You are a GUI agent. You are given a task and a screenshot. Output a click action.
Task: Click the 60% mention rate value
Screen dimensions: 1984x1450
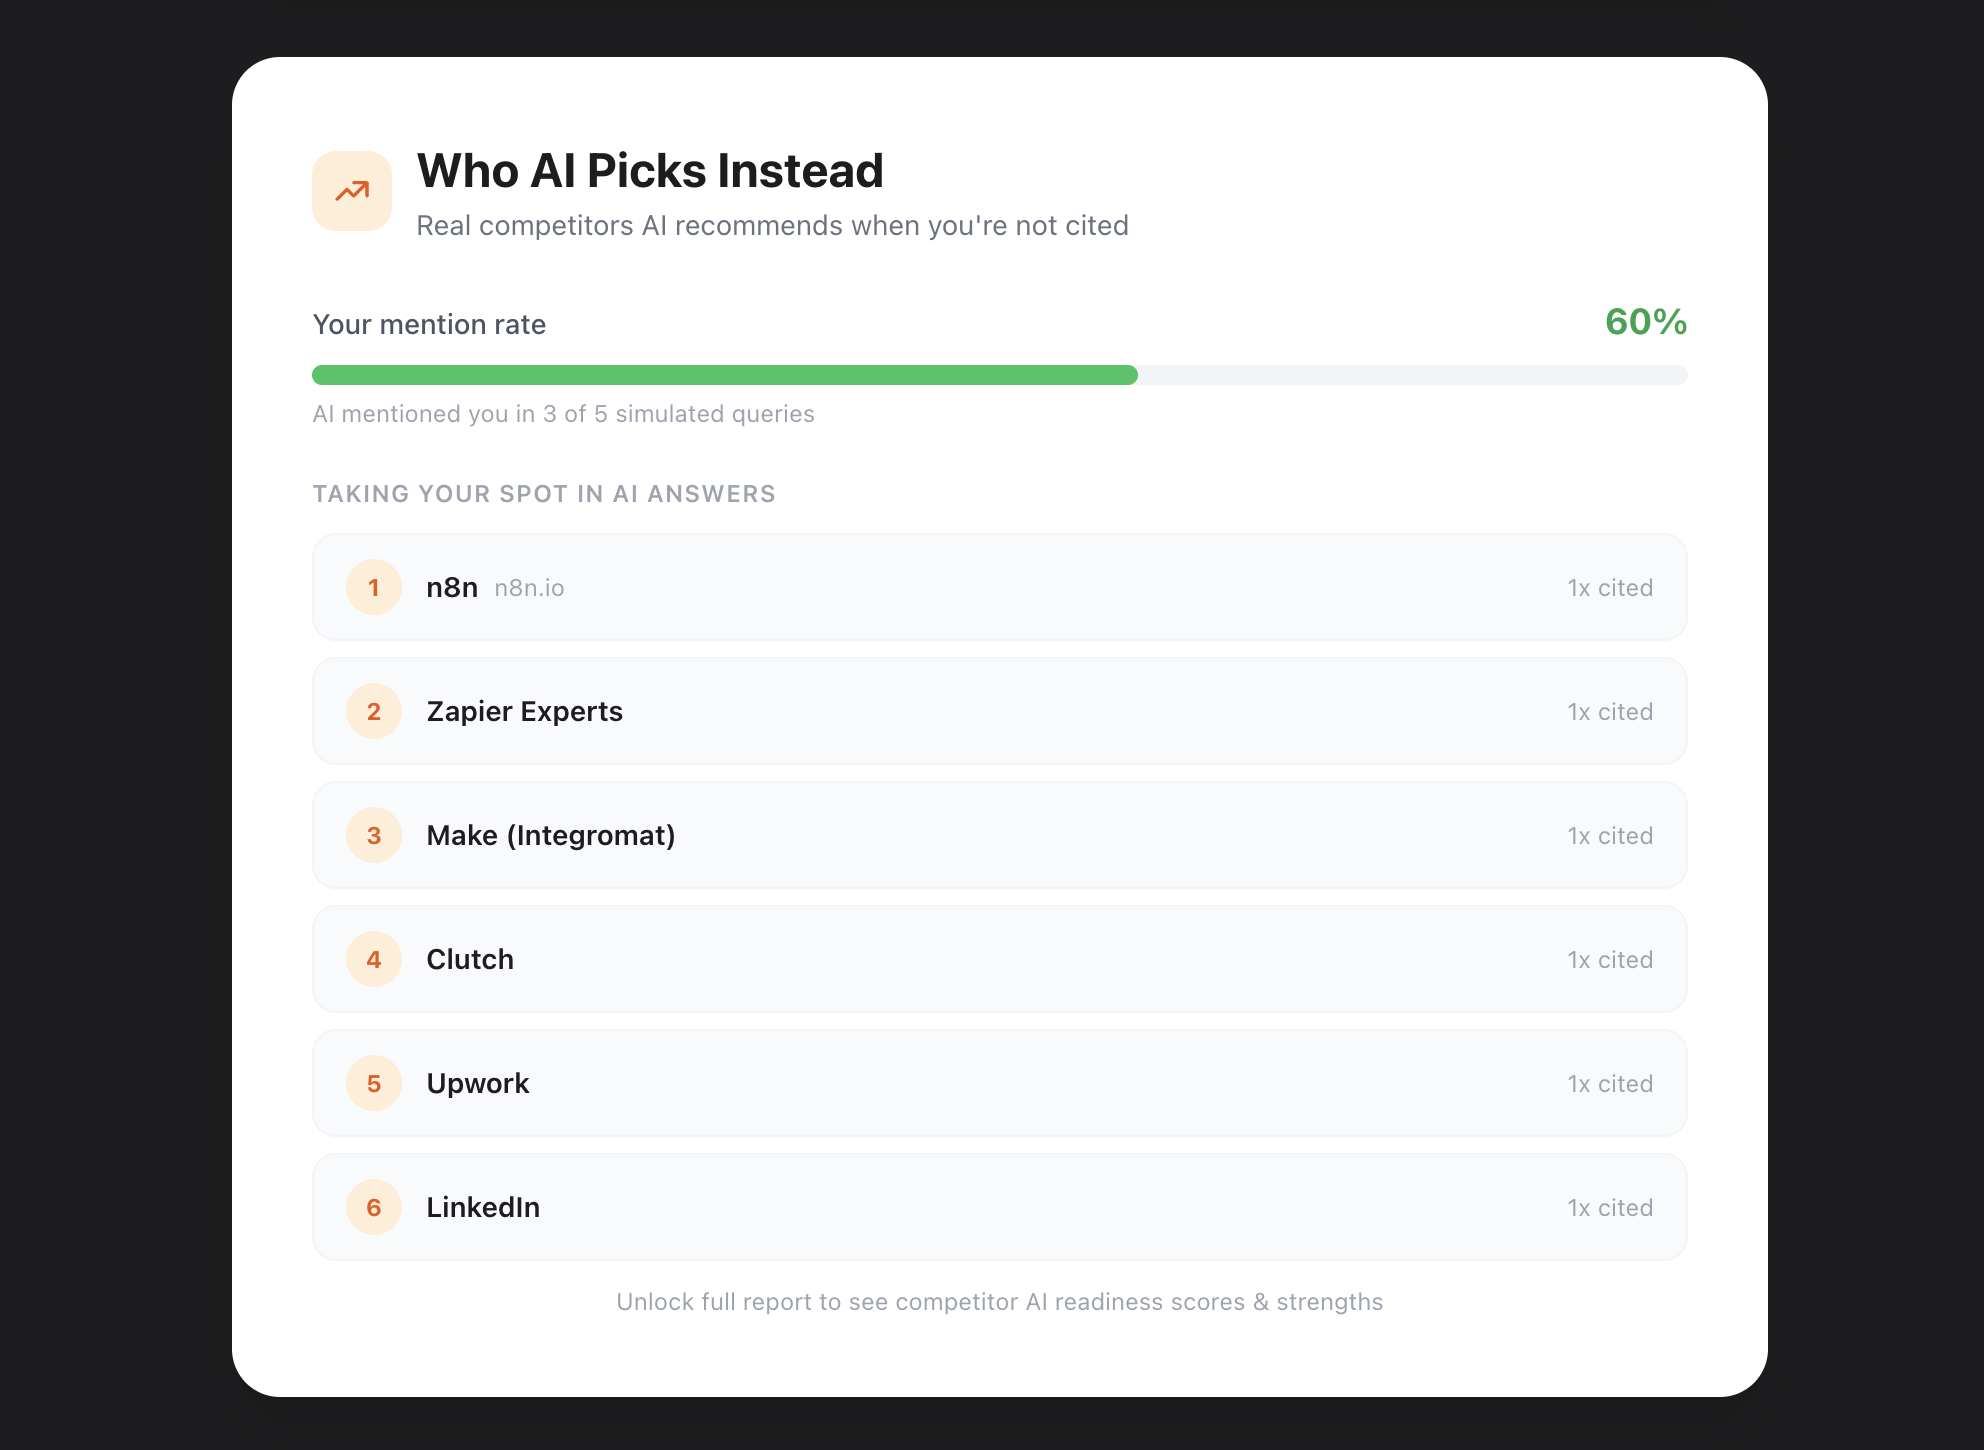[1645, 322]
